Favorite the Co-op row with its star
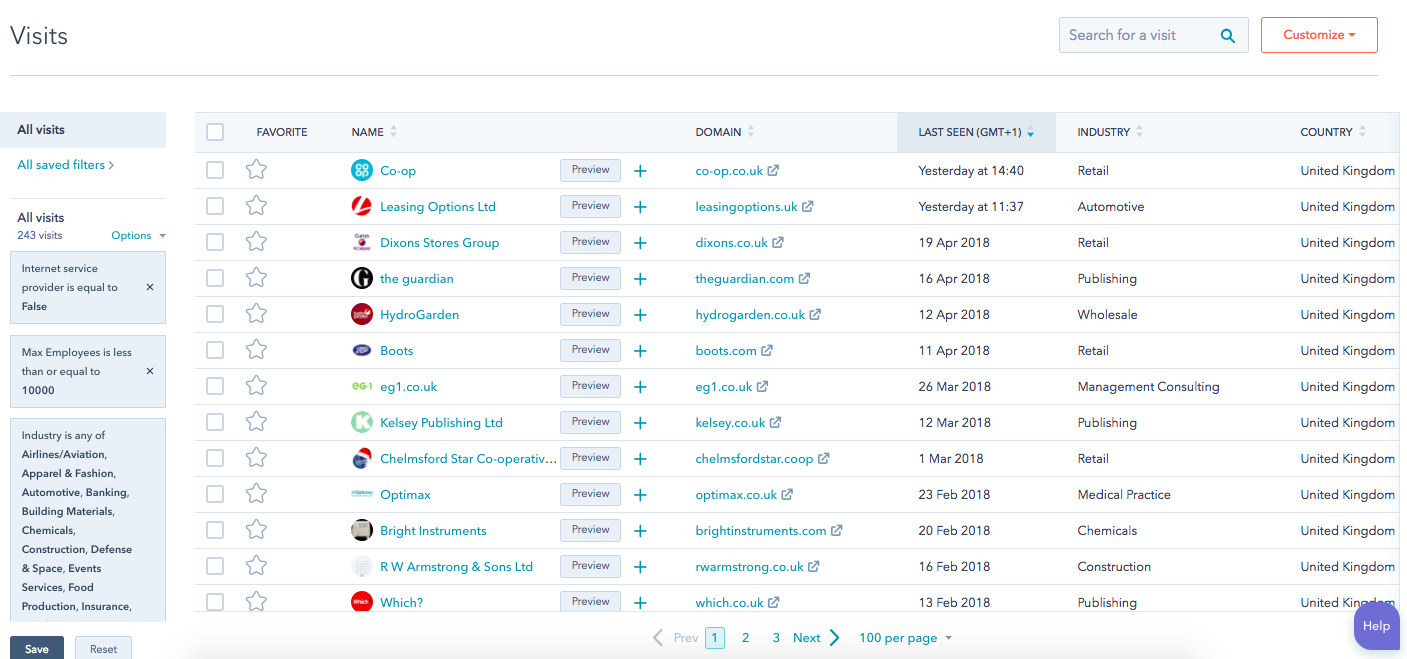 (x=256, y=170)
